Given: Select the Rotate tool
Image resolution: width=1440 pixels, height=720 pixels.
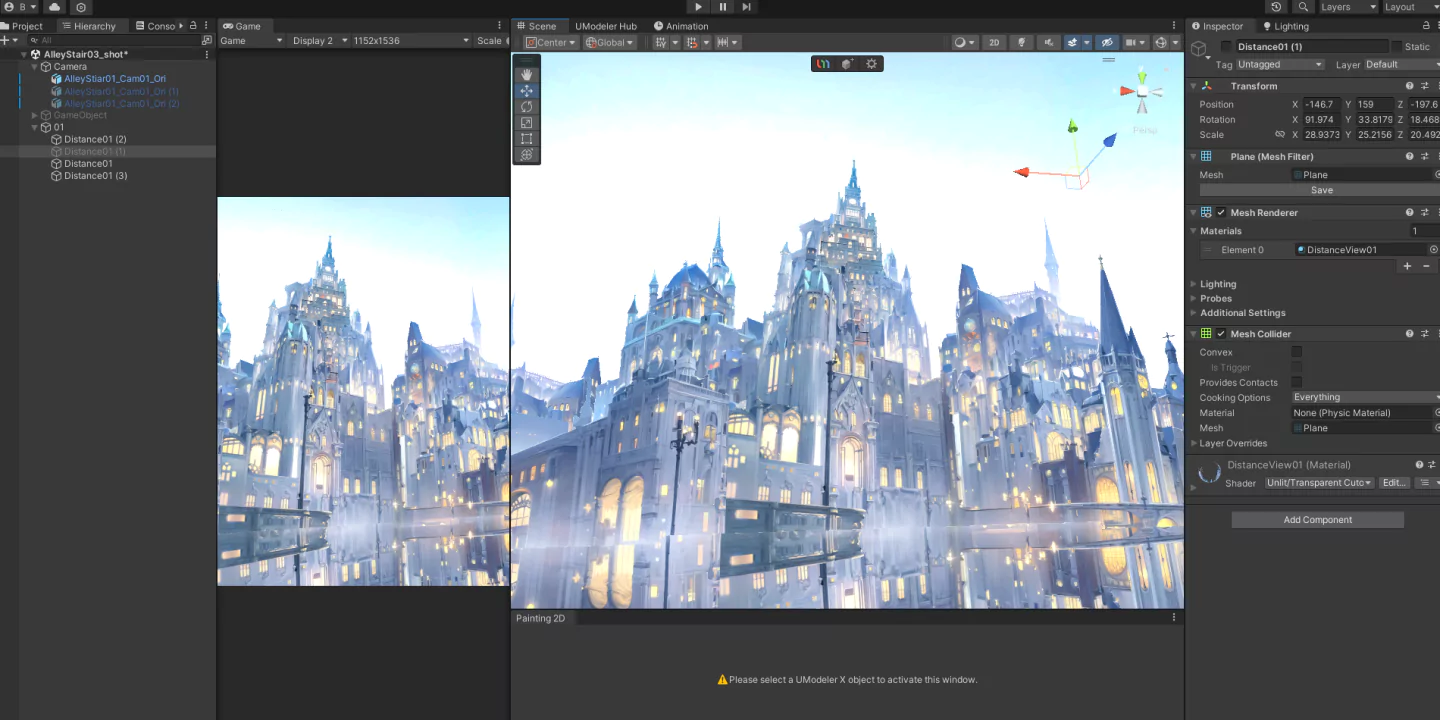Looking at the screenshot, I should (x=527, y=107).
